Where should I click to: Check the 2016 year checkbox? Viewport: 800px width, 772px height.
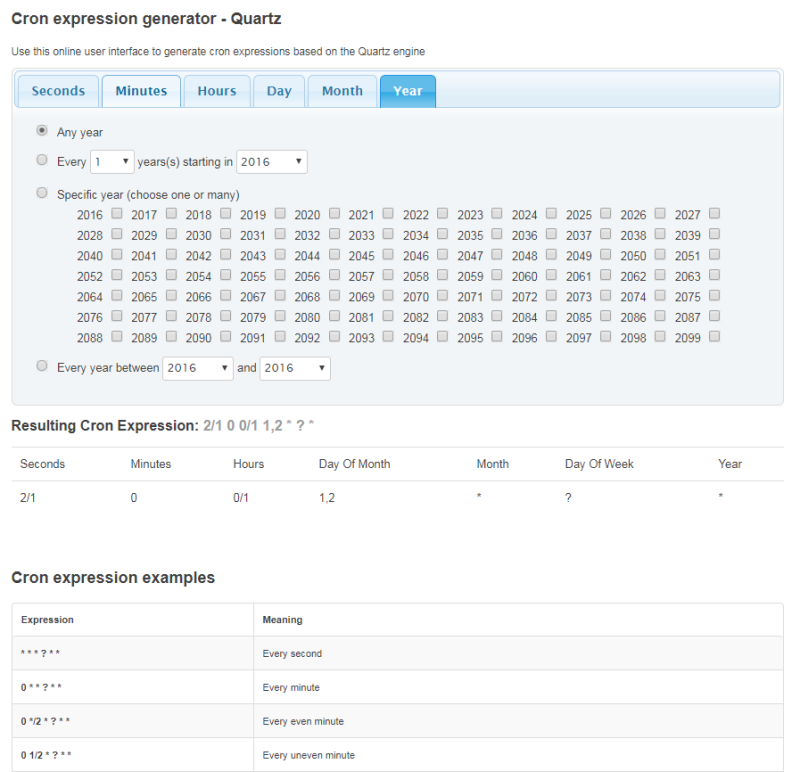tap(117, 214)
